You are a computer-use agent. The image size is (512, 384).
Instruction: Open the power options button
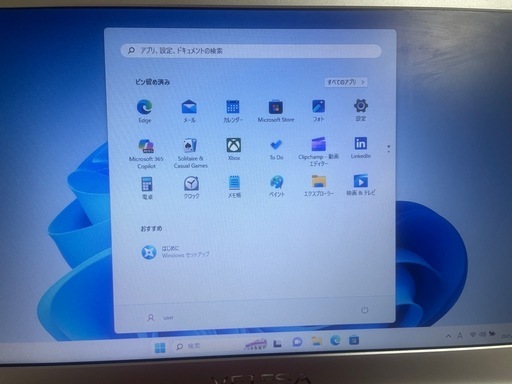[x=365, y=310]
